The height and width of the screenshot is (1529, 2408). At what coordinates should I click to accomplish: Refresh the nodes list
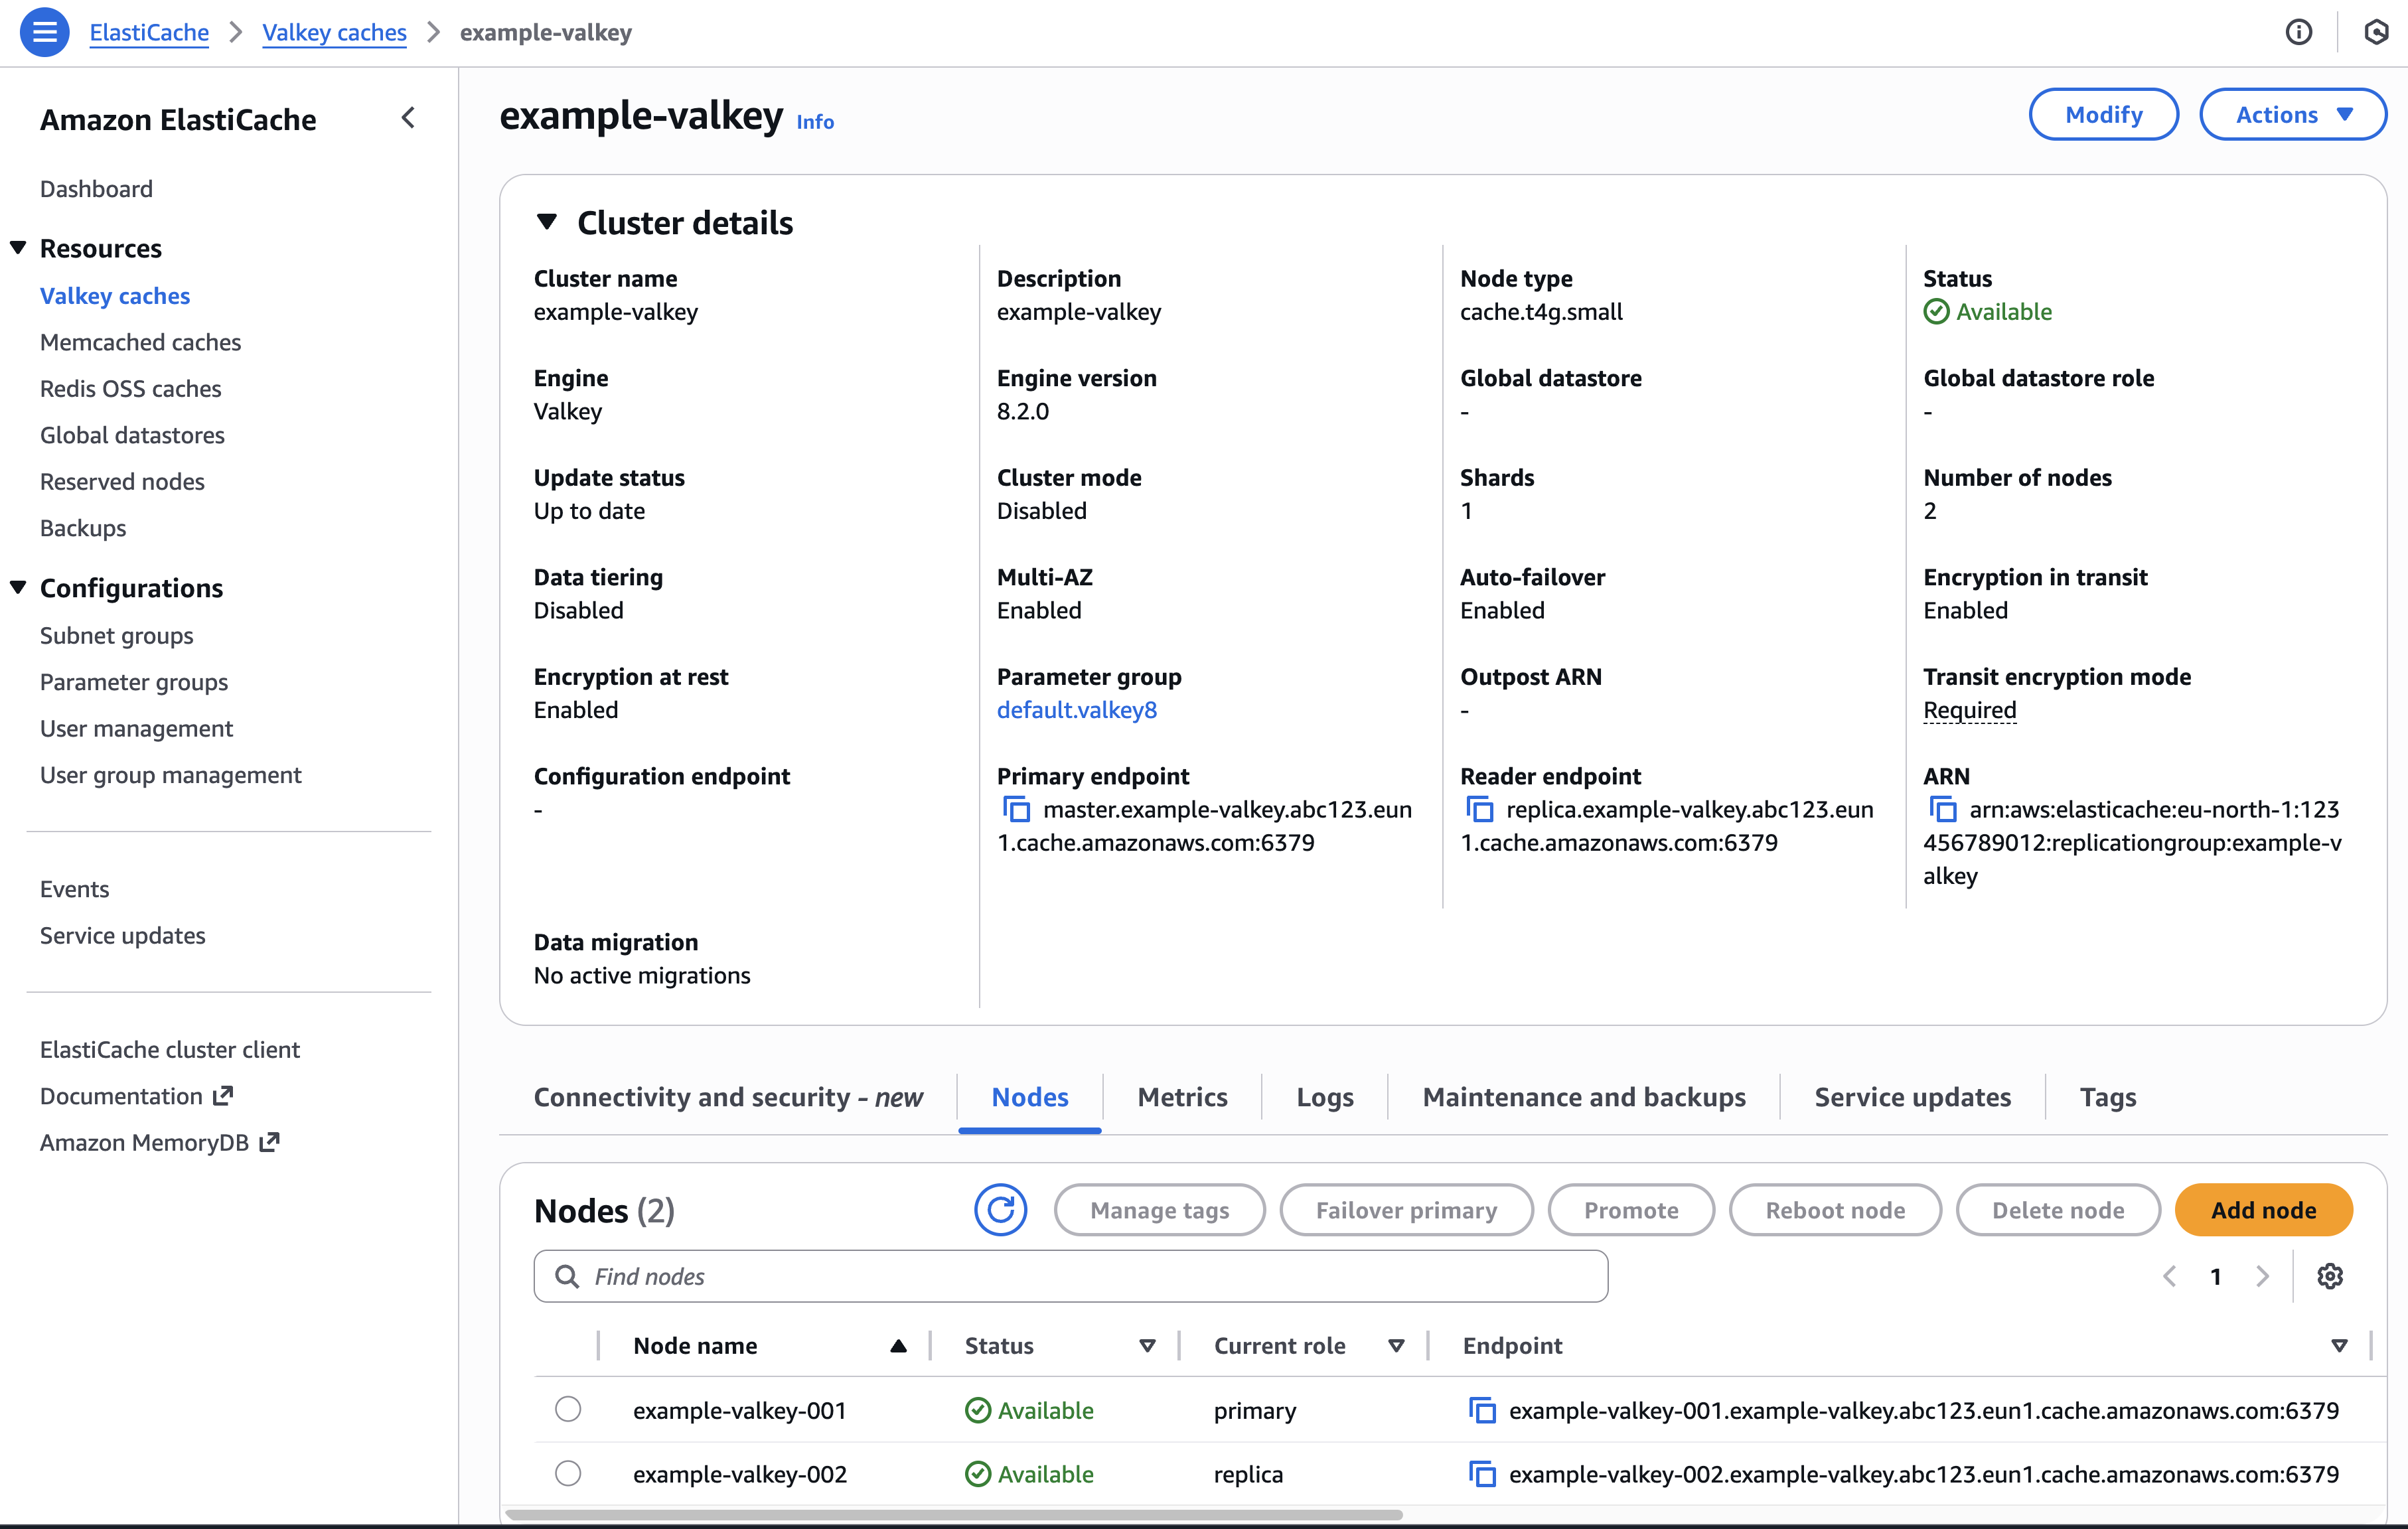coord(1000,1210)
